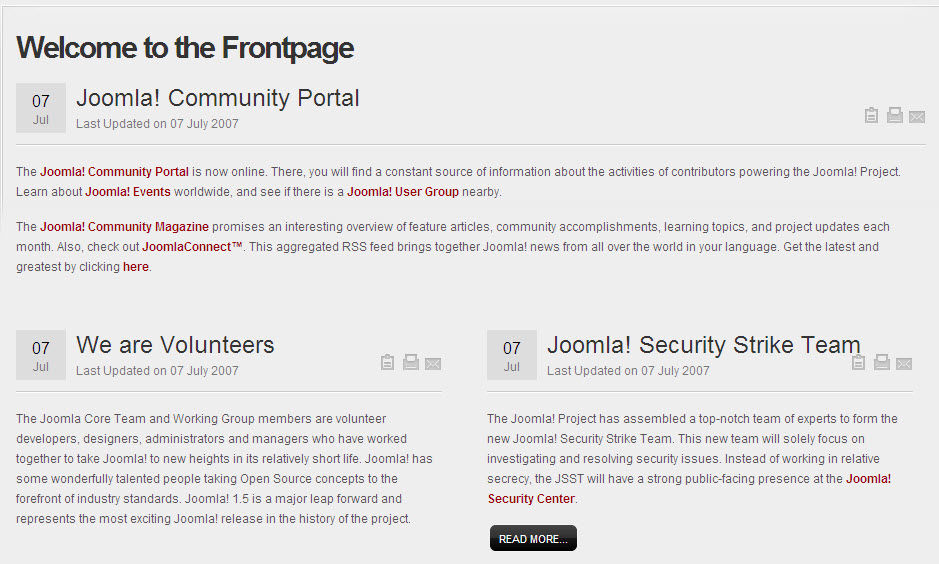Image resolution: width=939 pixels, height=564 pixels.
Task: Visit the Joomla! Community Magazine link
Action: 125,227
